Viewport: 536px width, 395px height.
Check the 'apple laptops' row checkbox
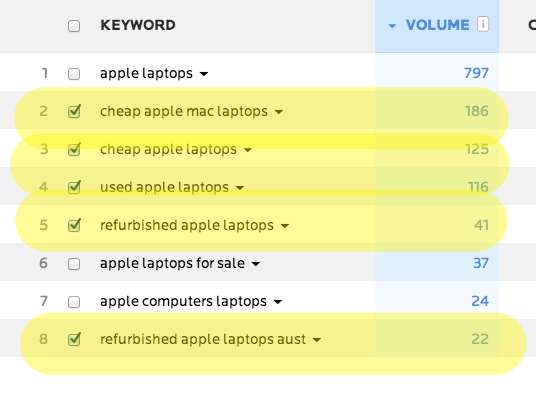click(74, 74)
